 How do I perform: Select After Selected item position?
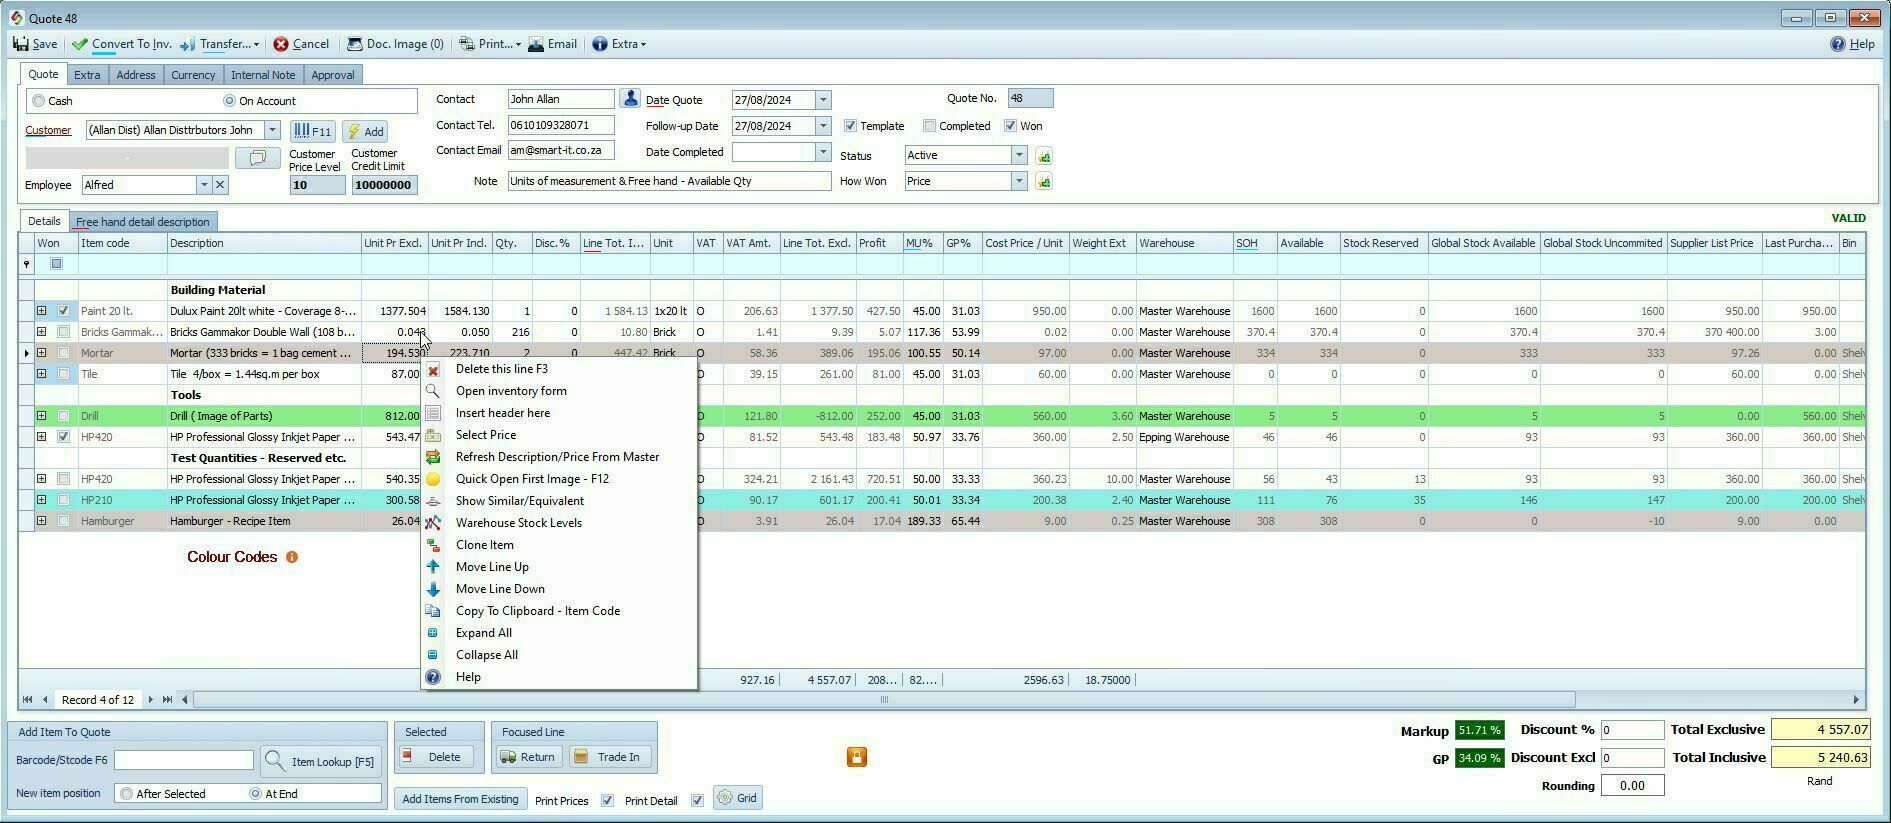tap(126, 794)
